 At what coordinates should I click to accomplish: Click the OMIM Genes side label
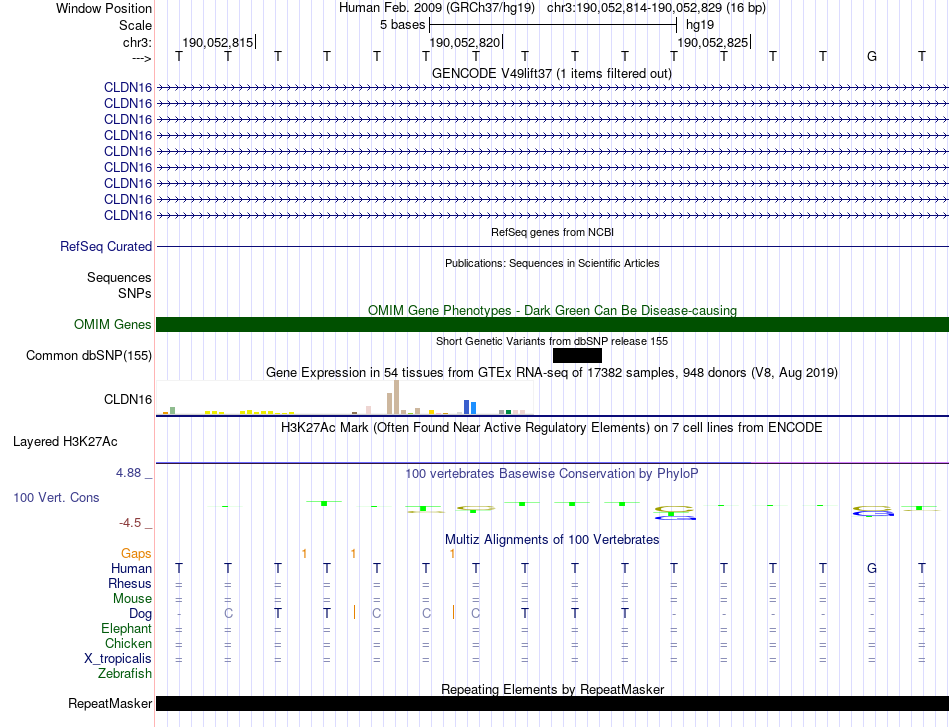(113, 325)
